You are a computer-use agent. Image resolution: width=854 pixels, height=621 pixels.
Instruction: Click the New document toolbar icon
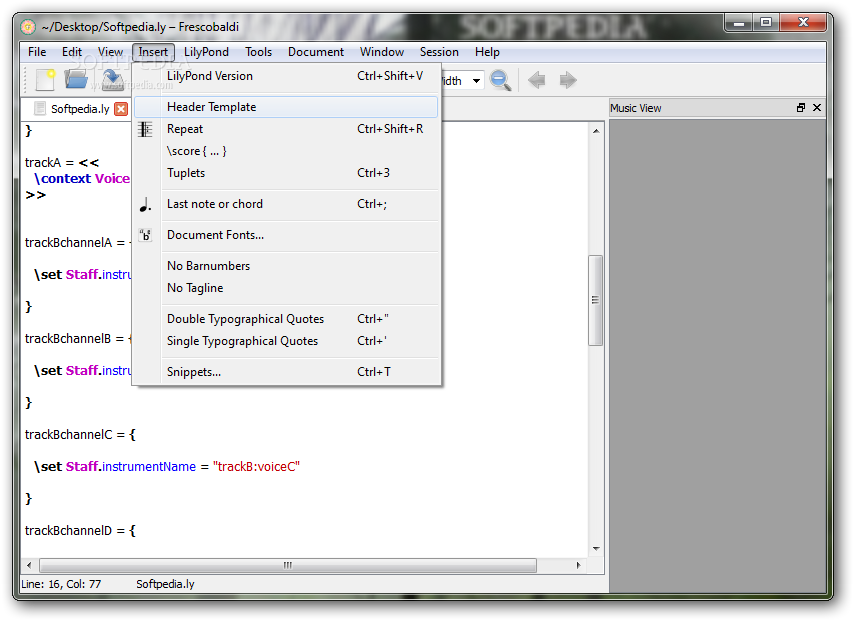click(45, 80)
